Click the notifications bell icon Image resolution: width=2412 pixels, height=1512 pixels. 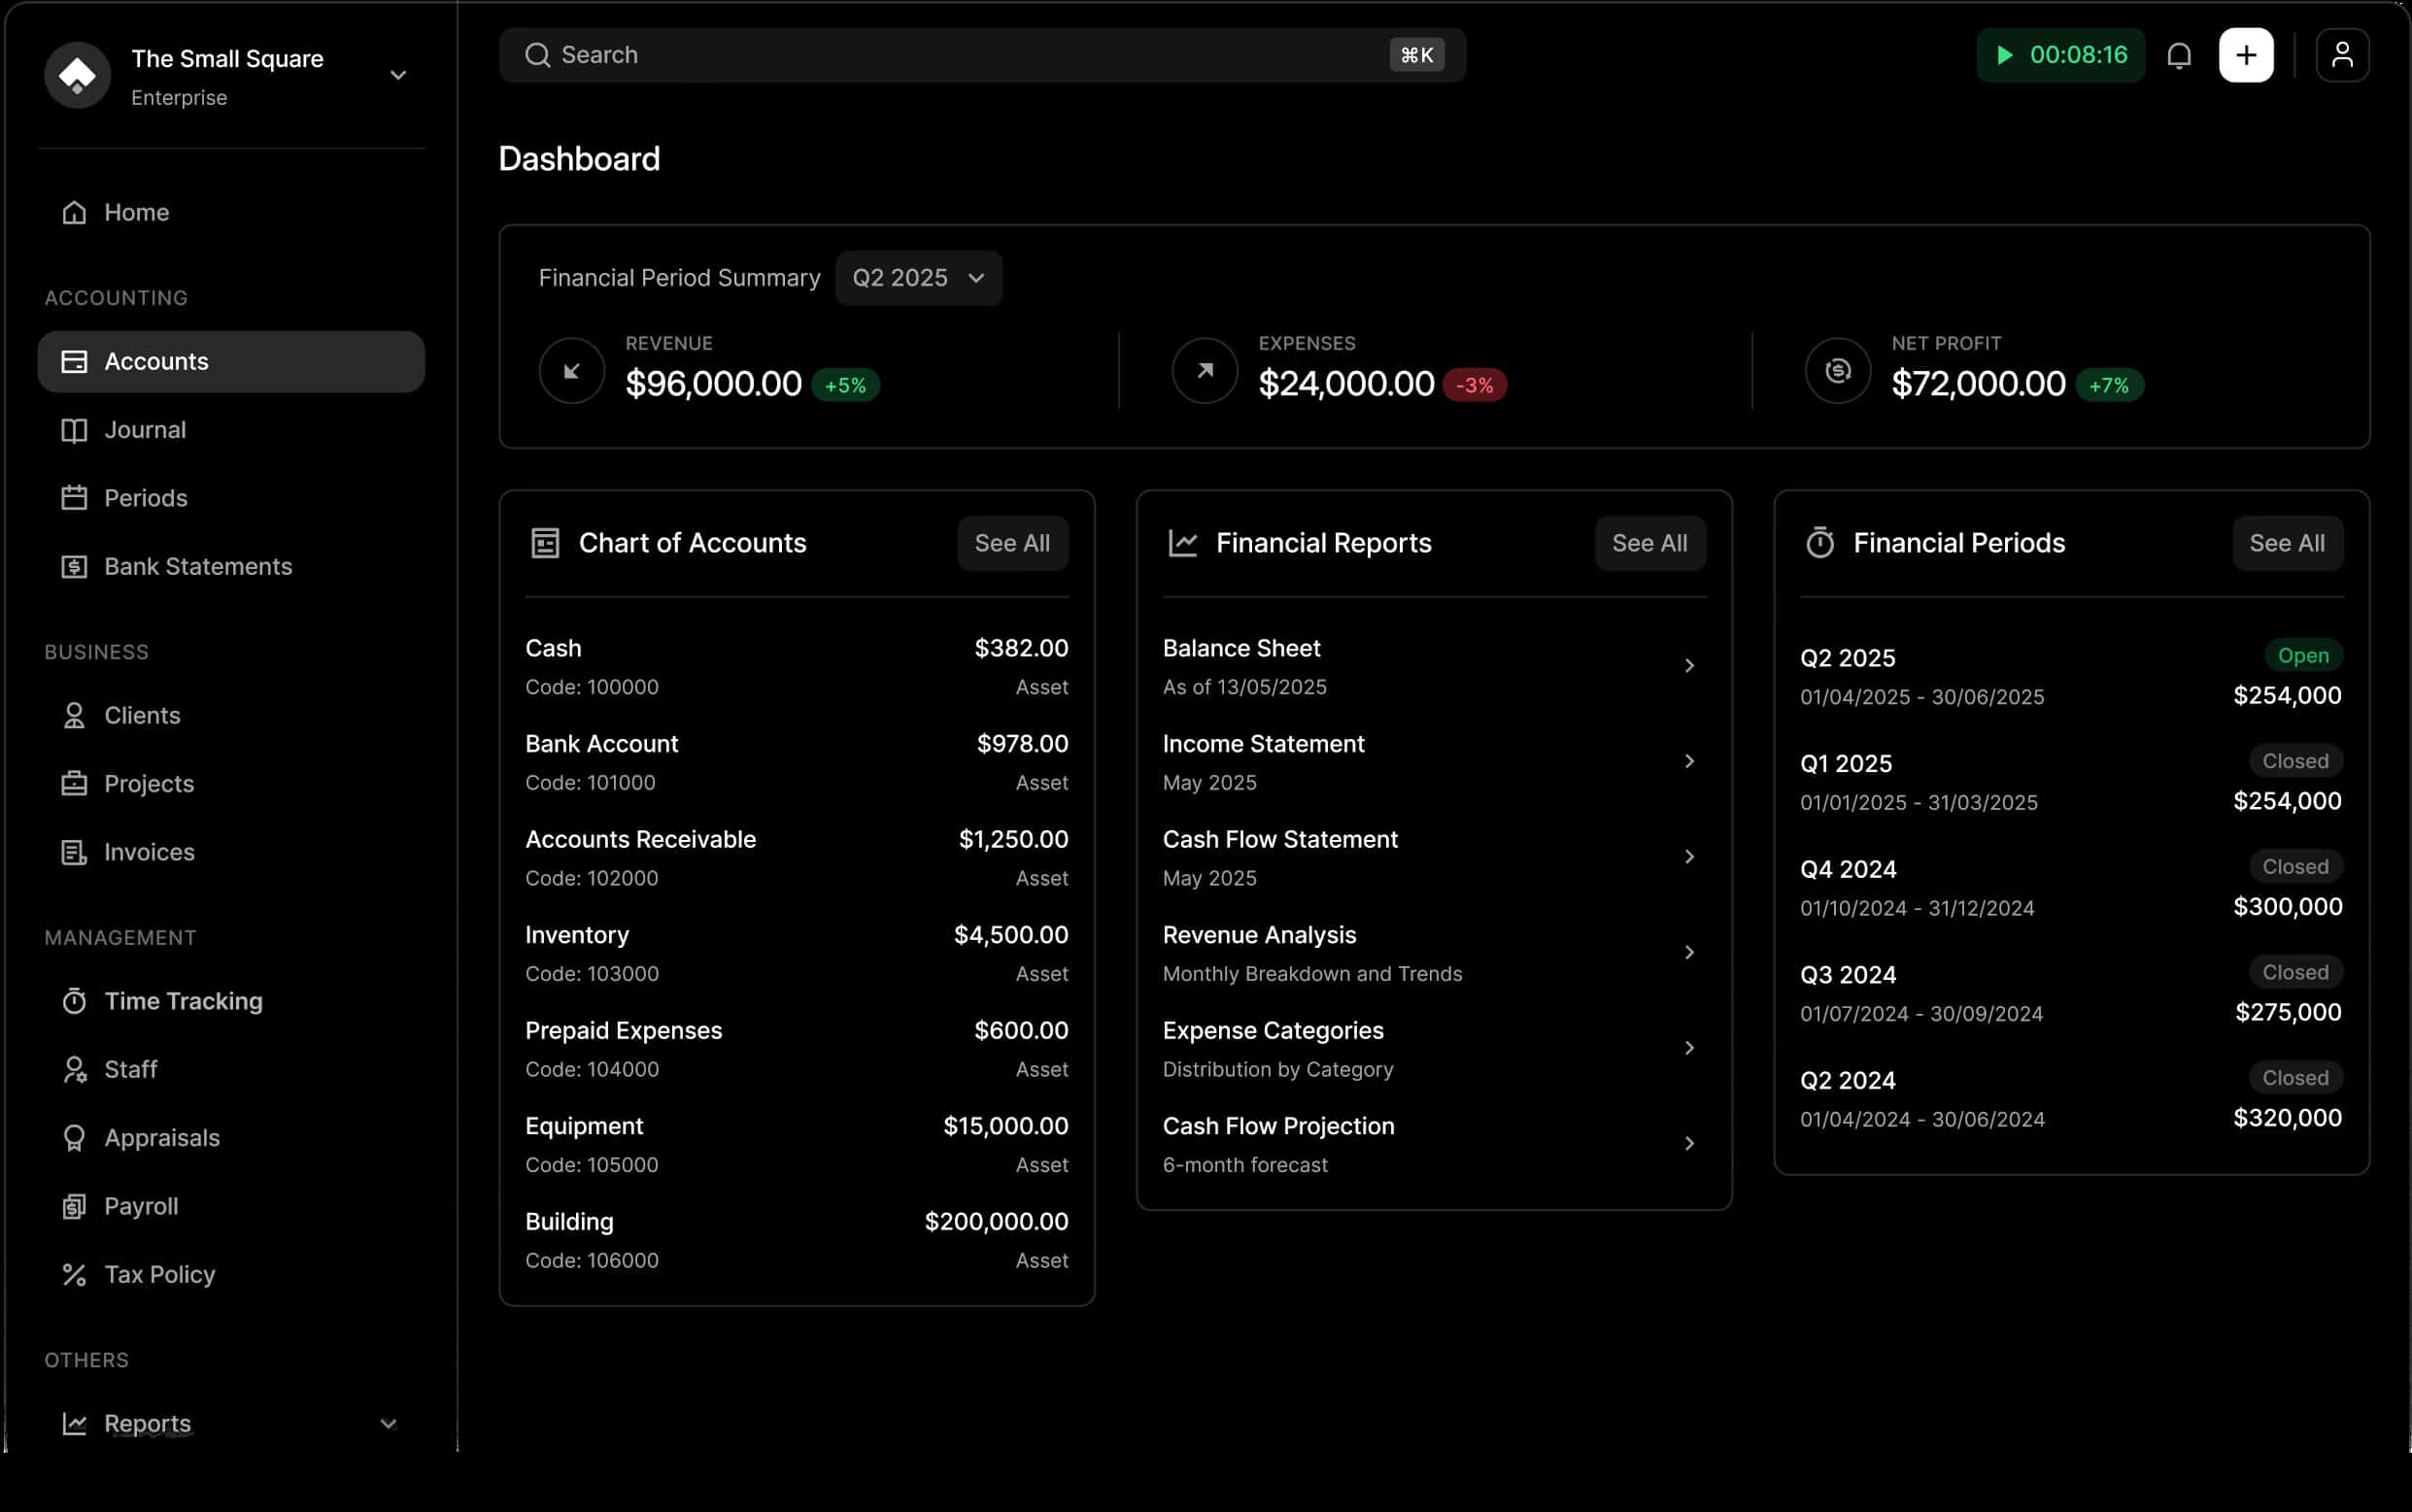[2179, 55]
